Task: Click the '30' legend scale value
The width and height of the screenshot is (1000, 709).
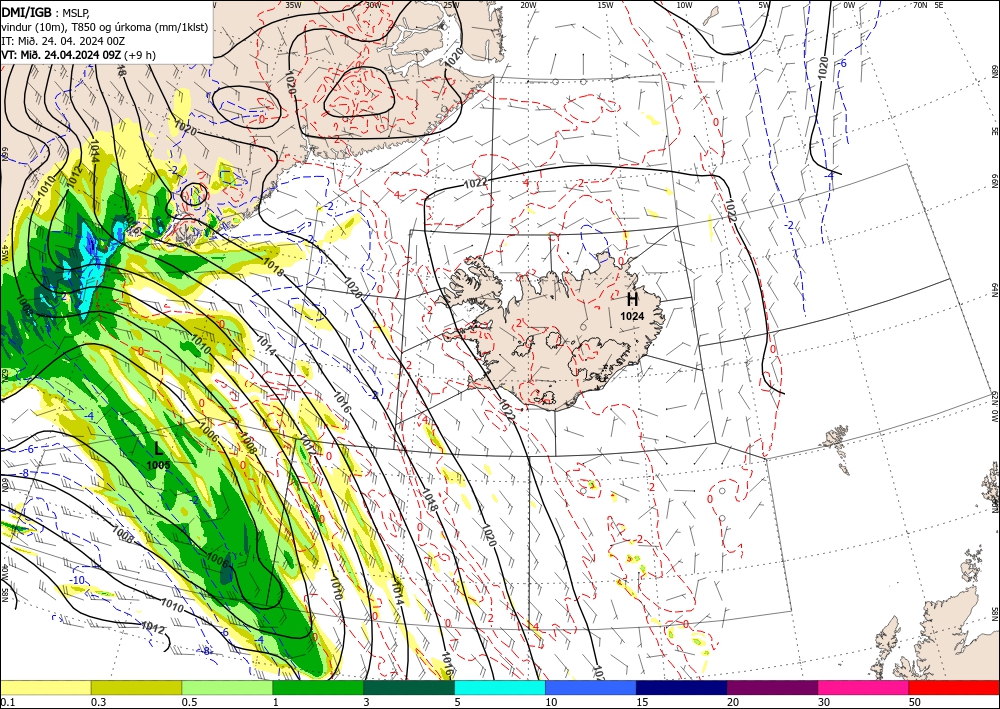Action: (x=824, y=702)
